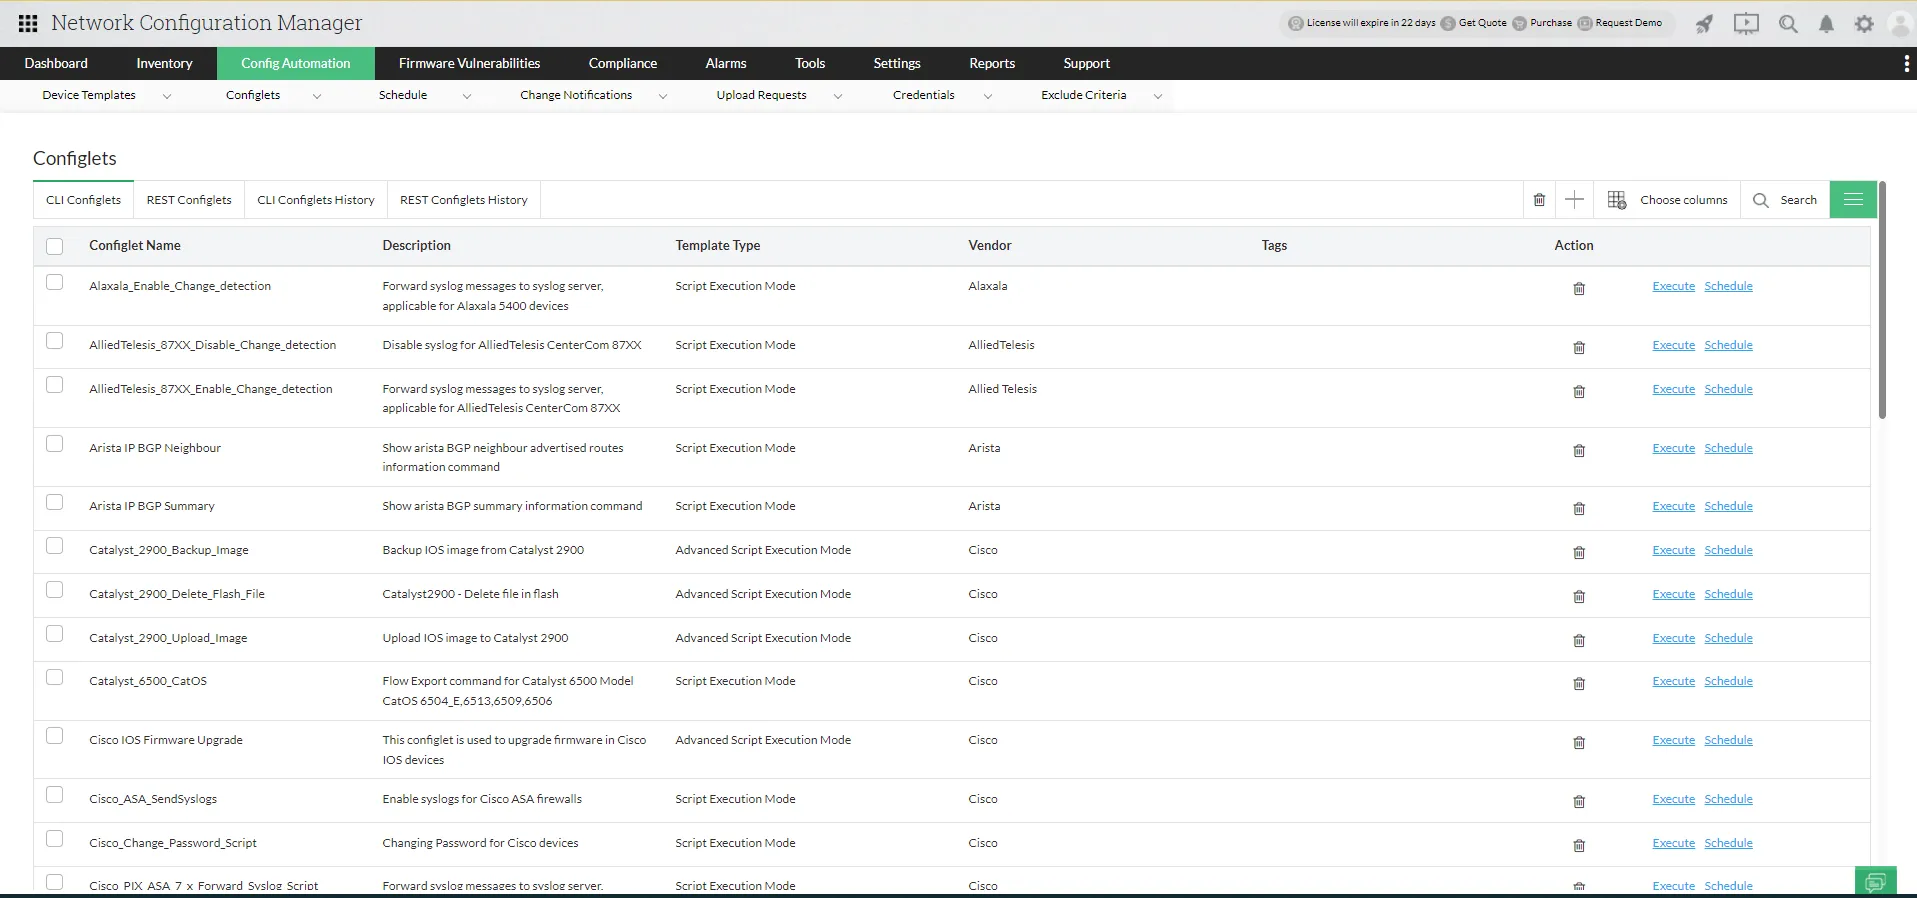Check Catalyst_6500_CatOS checkbox
The image size is (1917, 898).
[55, 677]
